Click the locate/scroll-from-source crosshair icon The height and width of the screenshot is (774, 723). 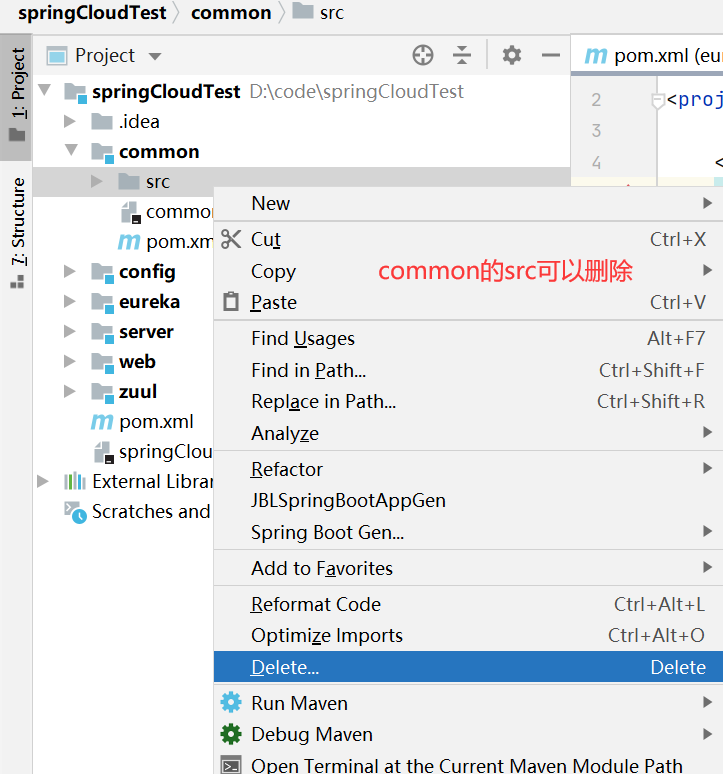point(423,55)
